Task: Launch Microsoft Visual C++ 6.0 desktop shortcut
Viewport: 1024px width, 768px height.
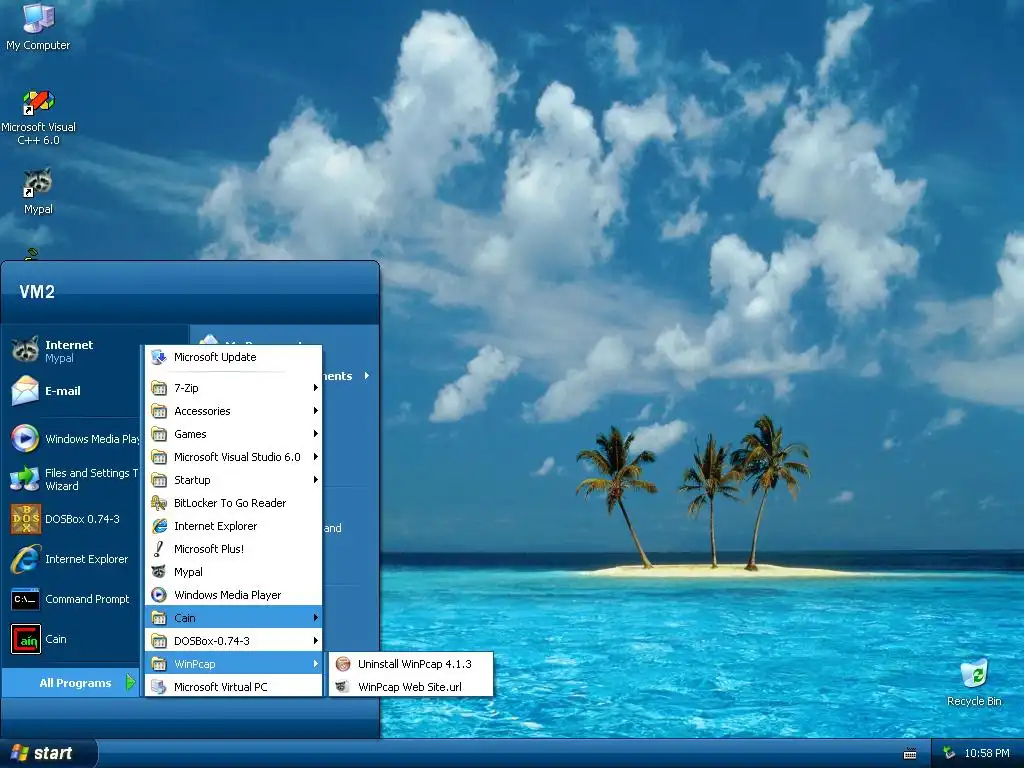Action: click(x=38, y=118)
